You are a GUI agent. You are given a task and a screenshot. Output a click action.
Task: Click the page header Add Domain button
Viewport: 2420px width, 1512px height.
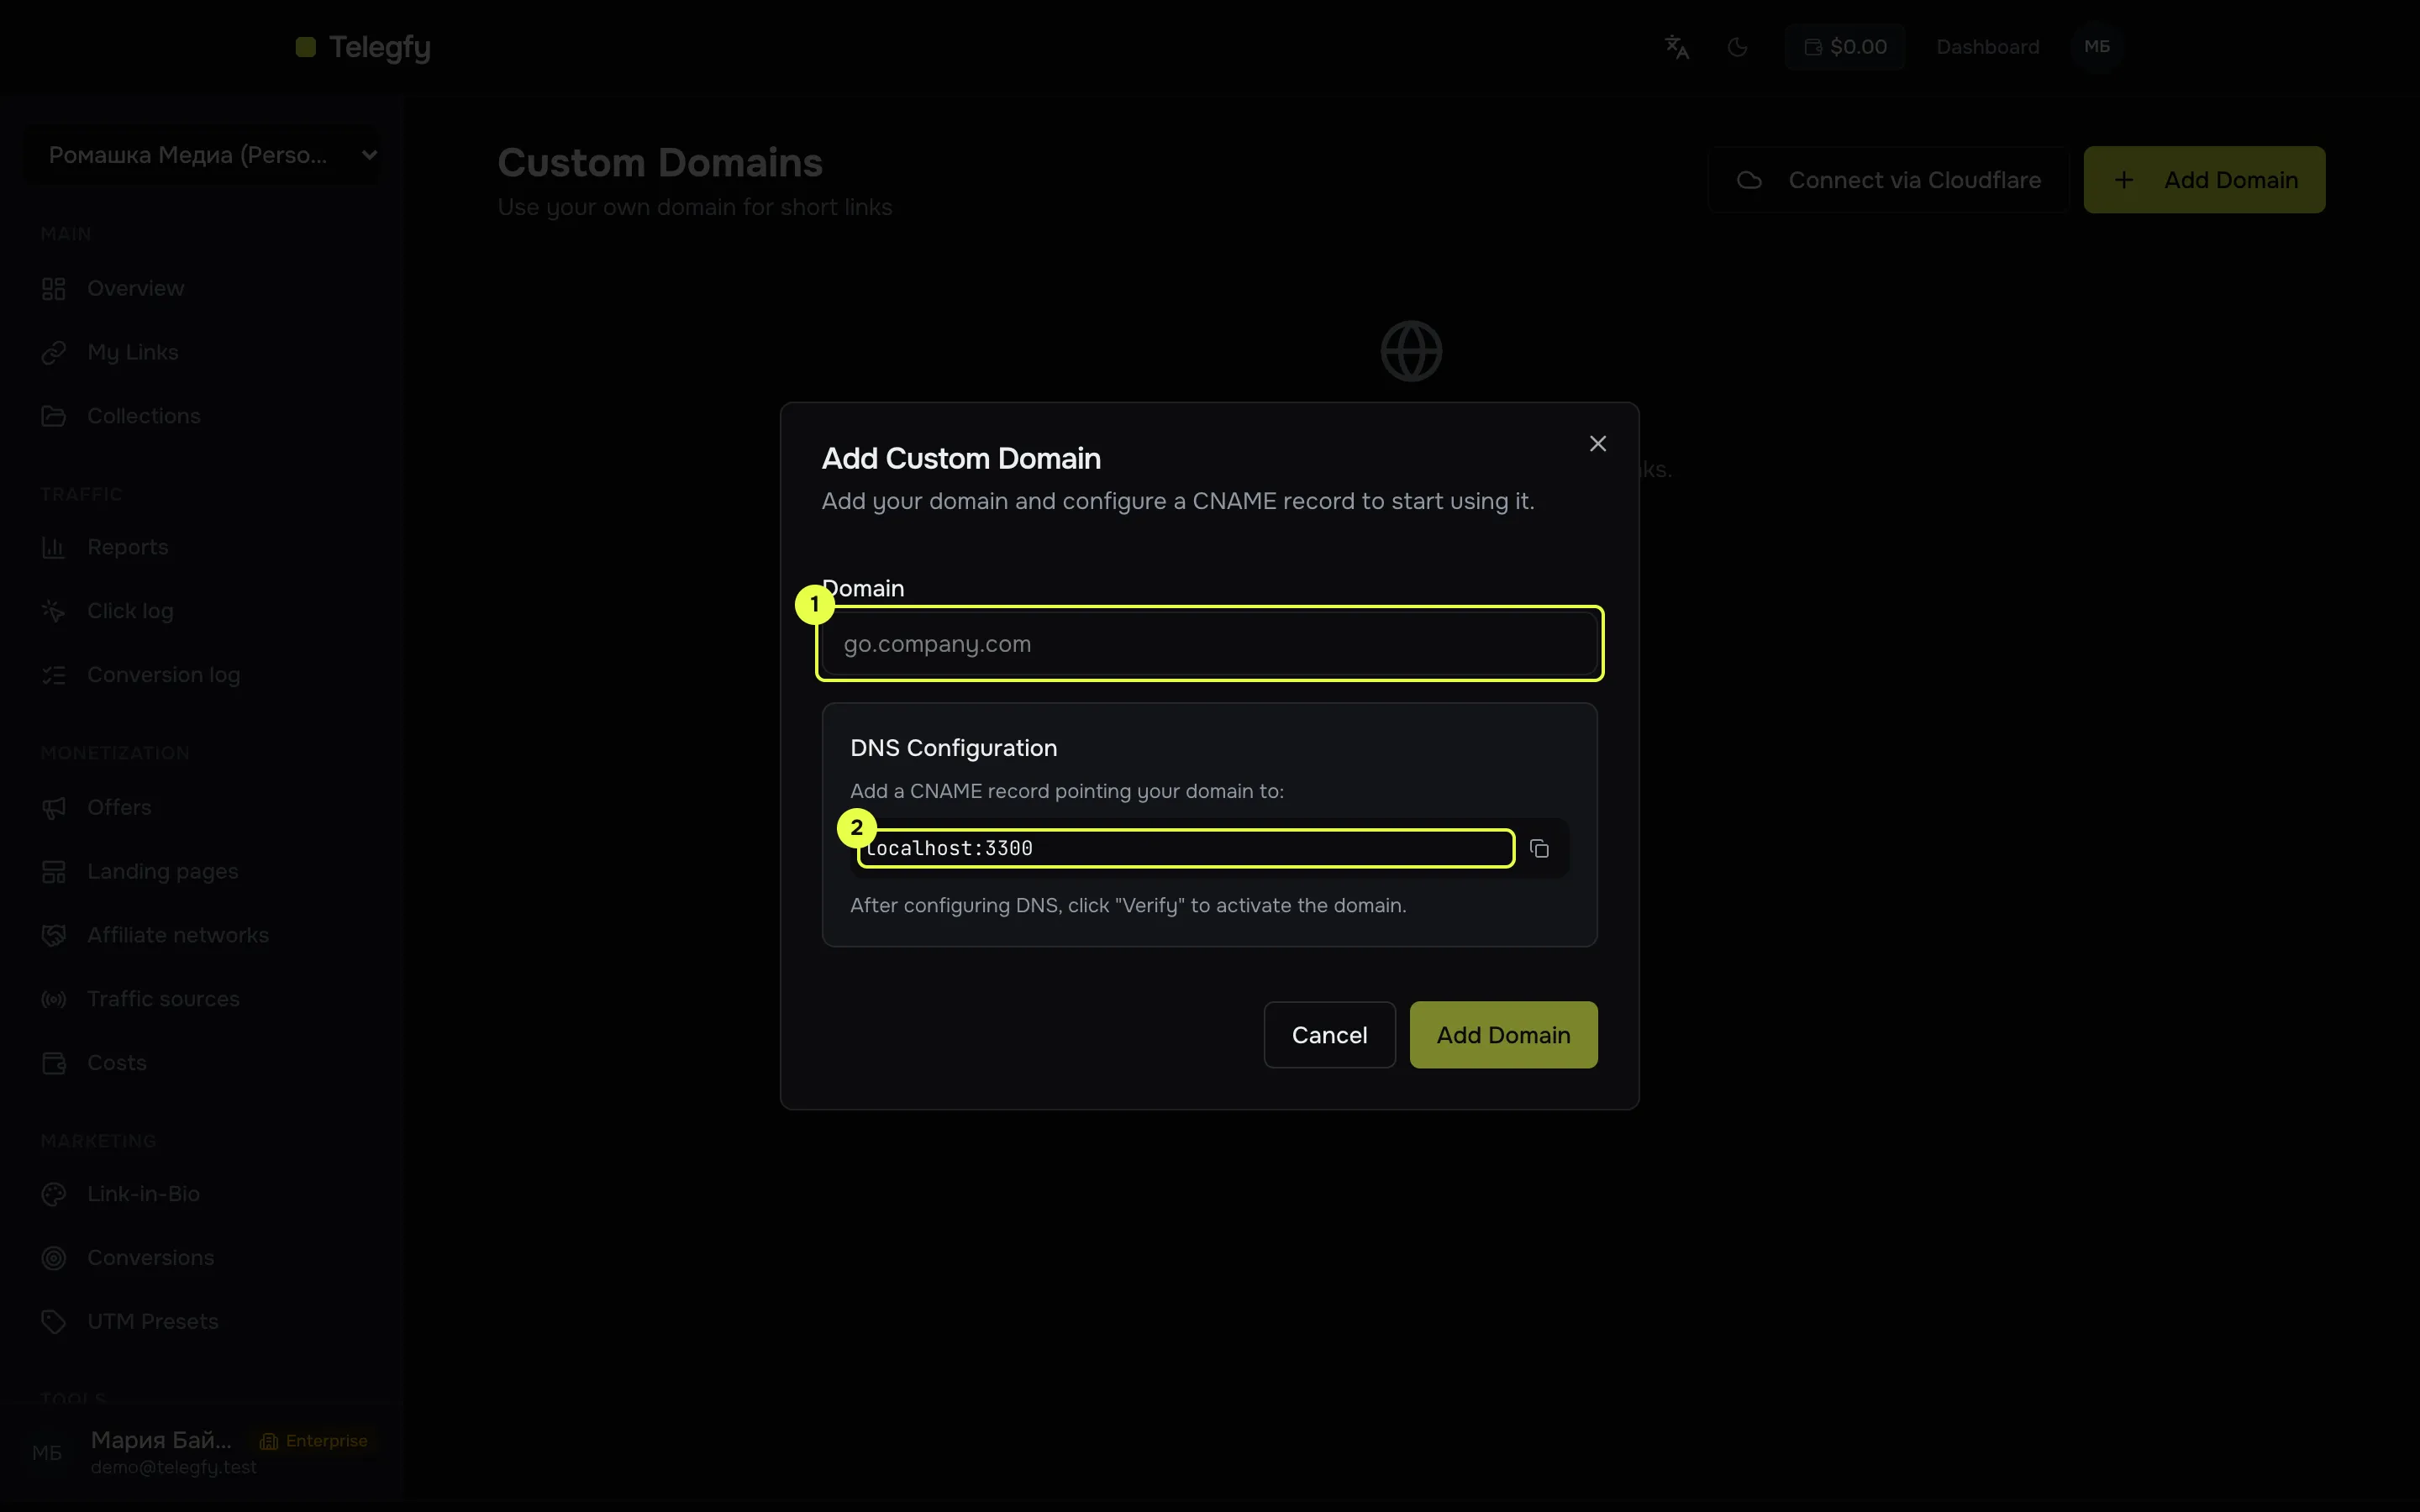tap(2204, 180)
